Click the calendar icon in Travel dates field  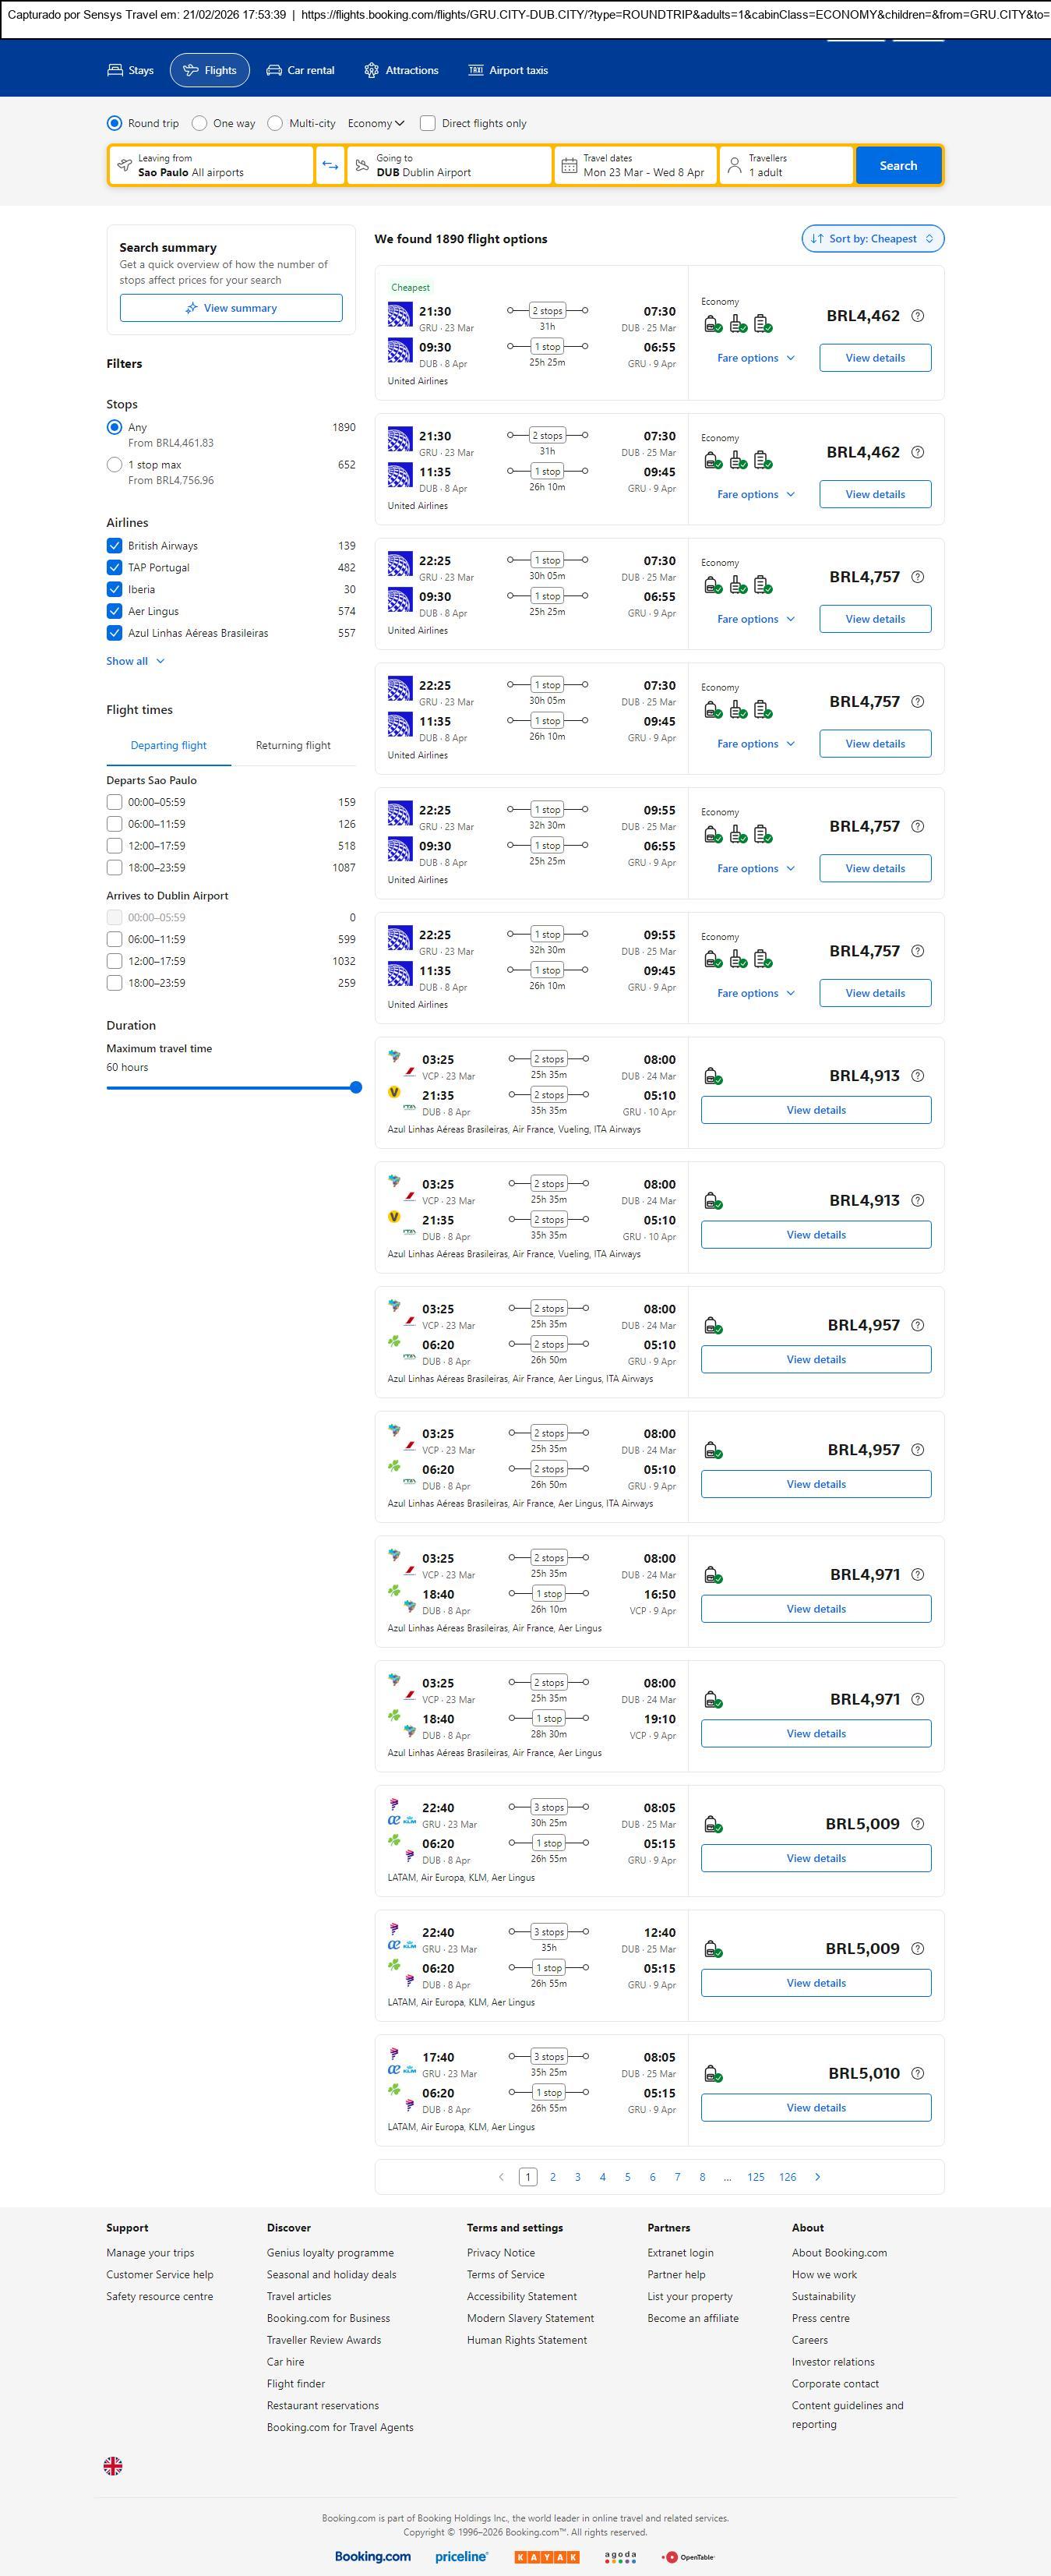tap(568, 166)
